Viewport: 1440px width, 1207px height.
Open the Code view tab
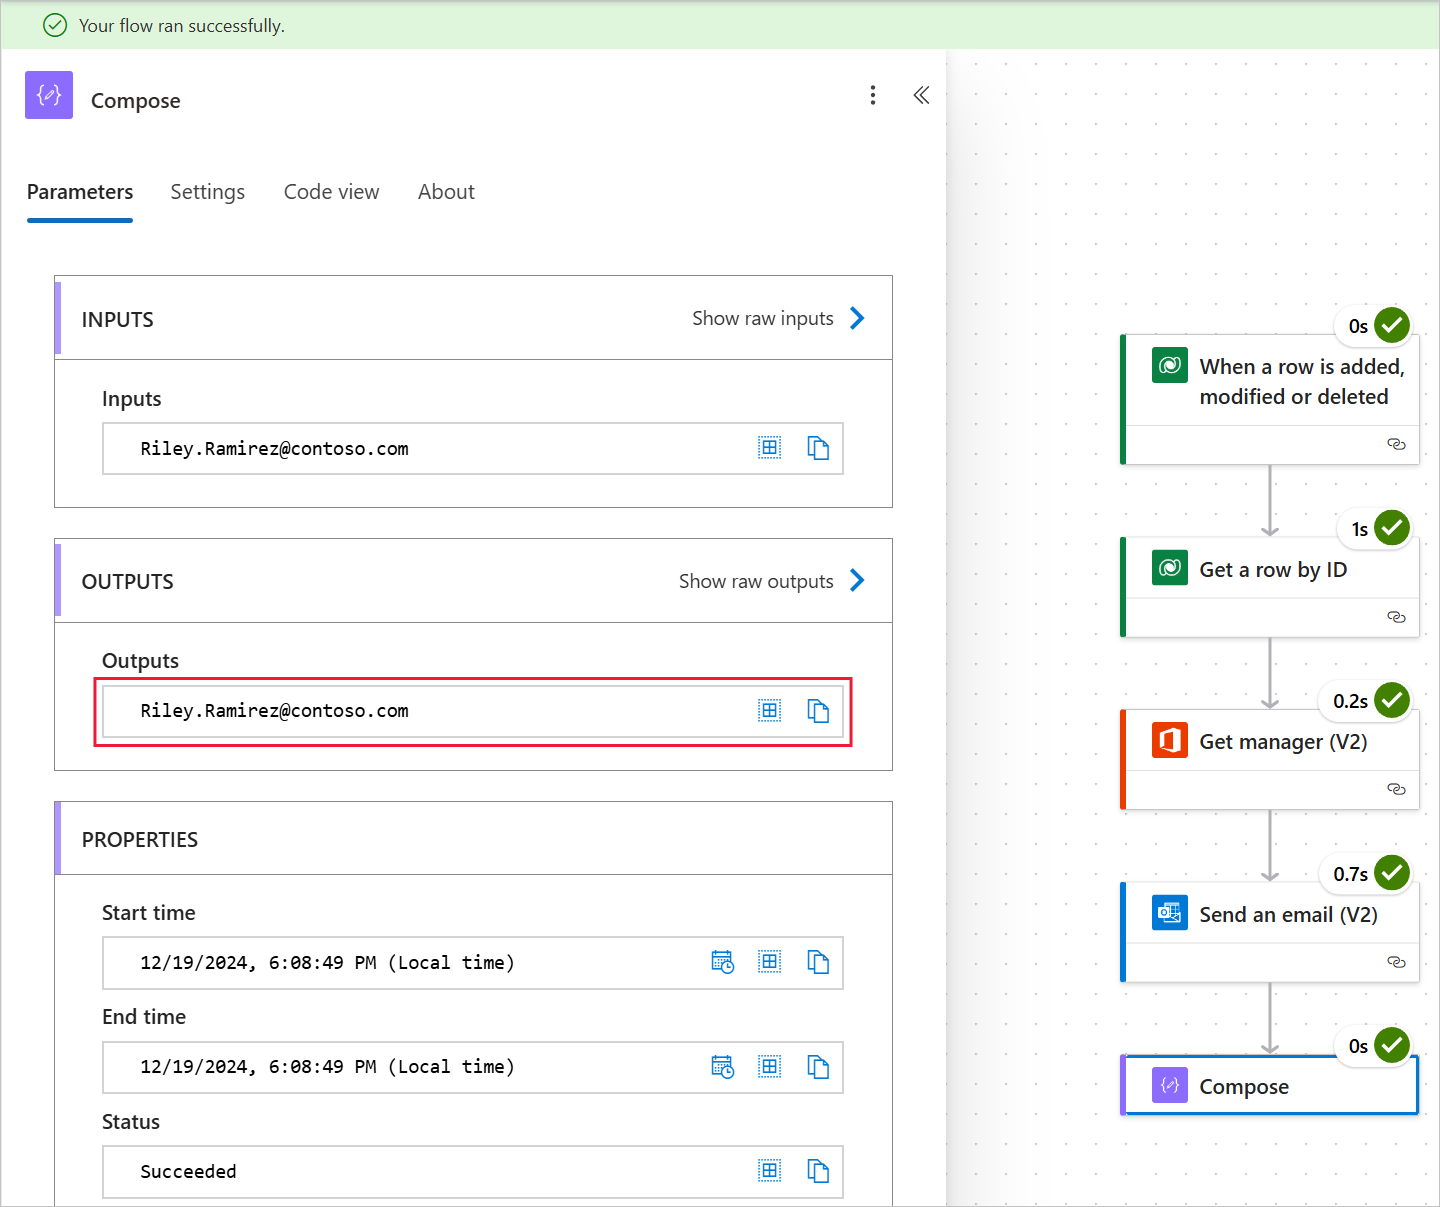click(332, 192)
